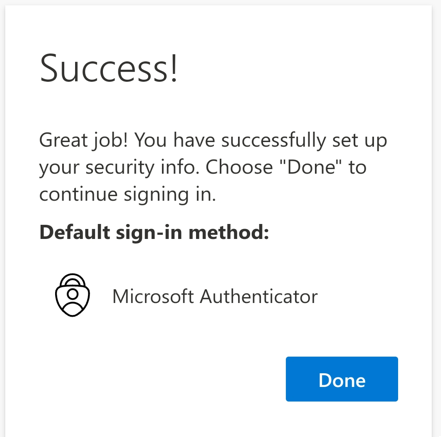Select the Microsoft Authenticator label text
Screen dimensions: 441x437
(x=215, y=296)
